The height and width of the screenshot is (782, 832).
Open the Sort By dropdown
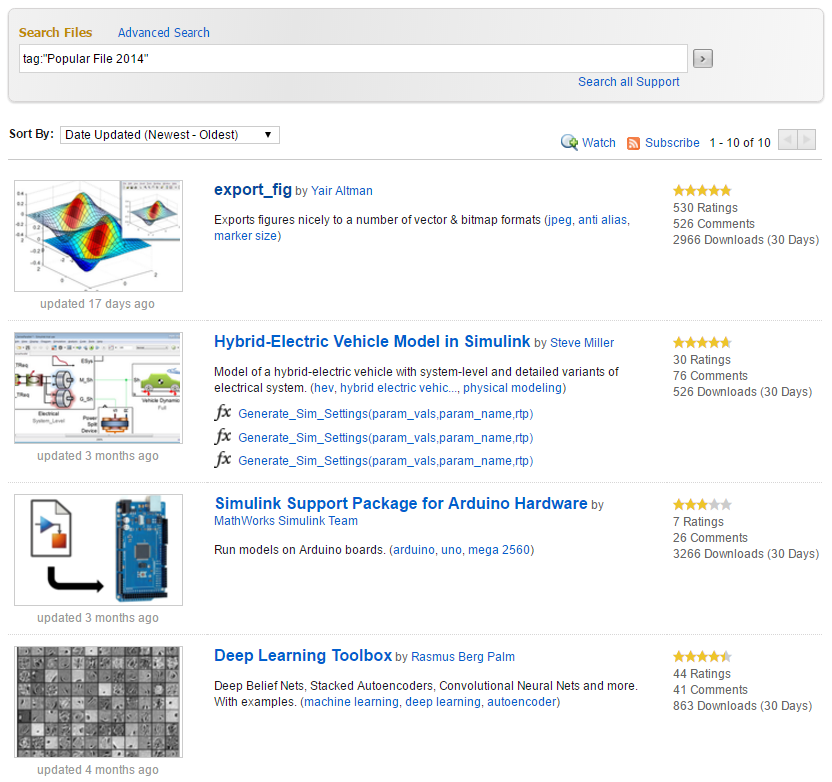[170, 135]
